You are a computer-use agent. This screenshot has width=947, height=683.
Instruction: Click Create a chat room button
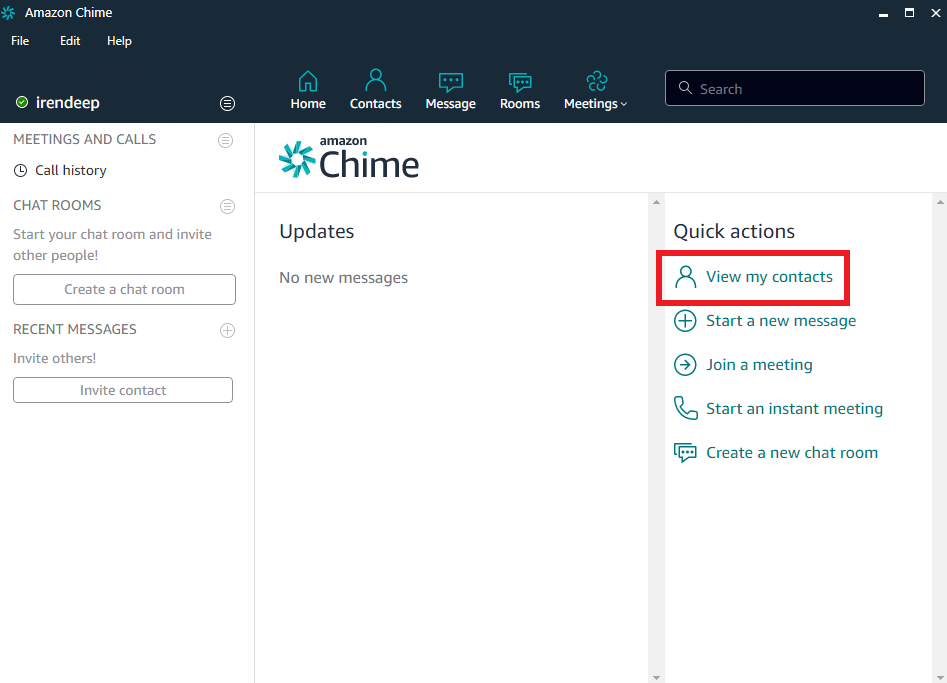click(124, 289)
